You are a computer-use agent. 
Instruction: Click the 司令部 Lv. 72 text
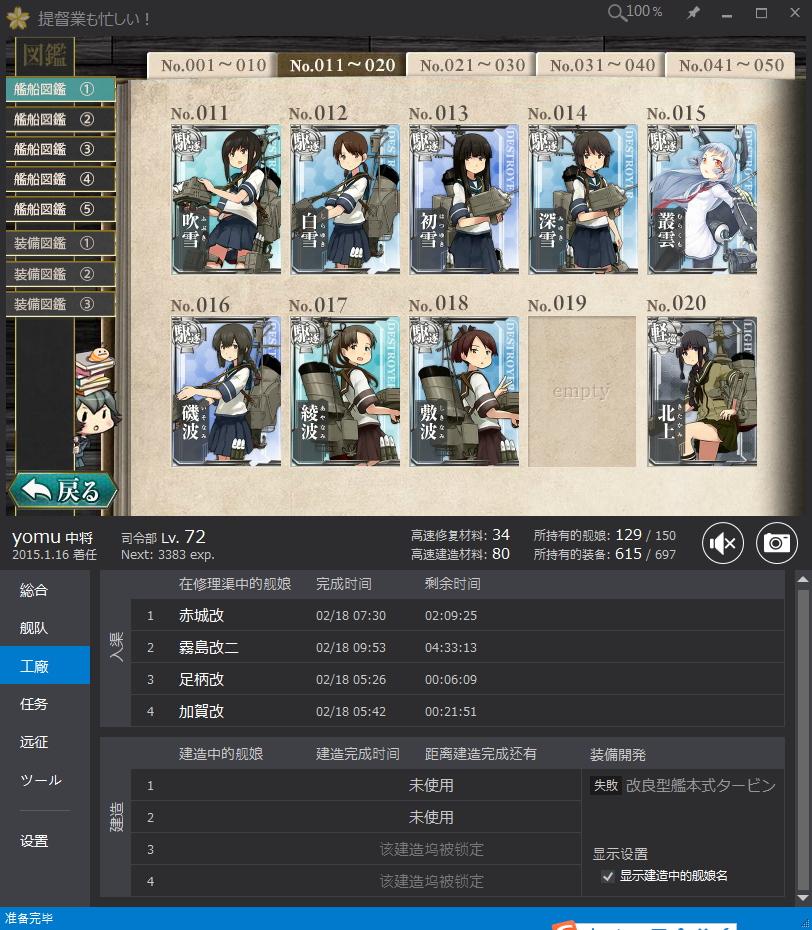163,537
